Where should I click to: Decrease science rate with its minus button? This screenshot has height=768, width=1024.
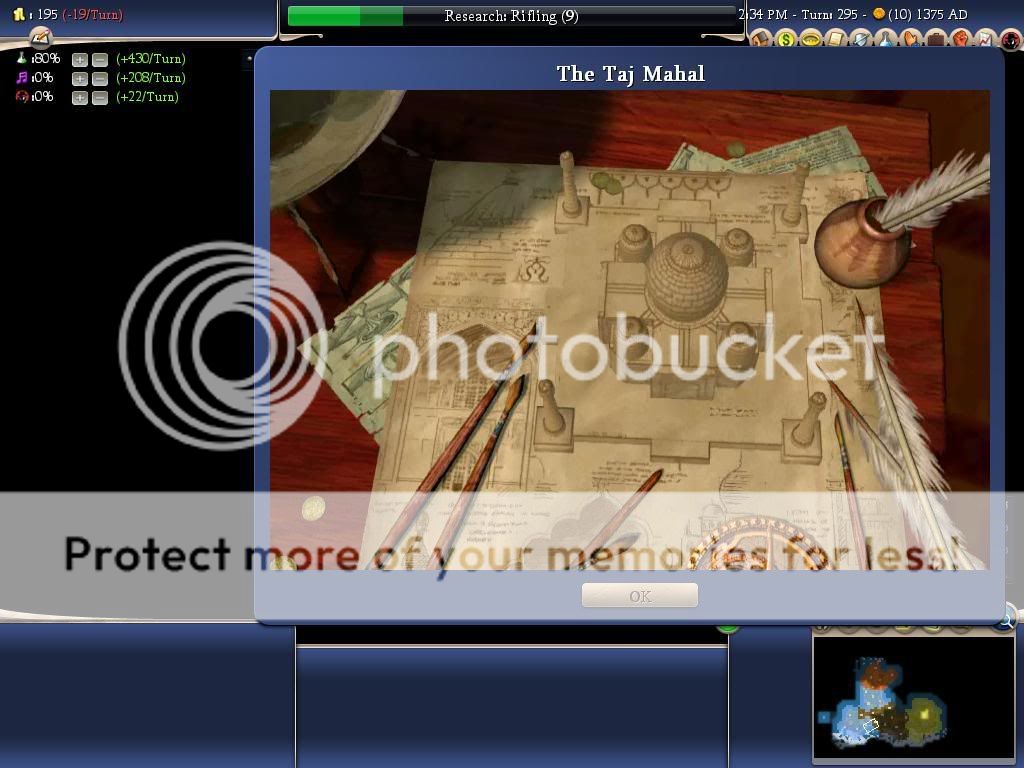click(x=101, y=59)
